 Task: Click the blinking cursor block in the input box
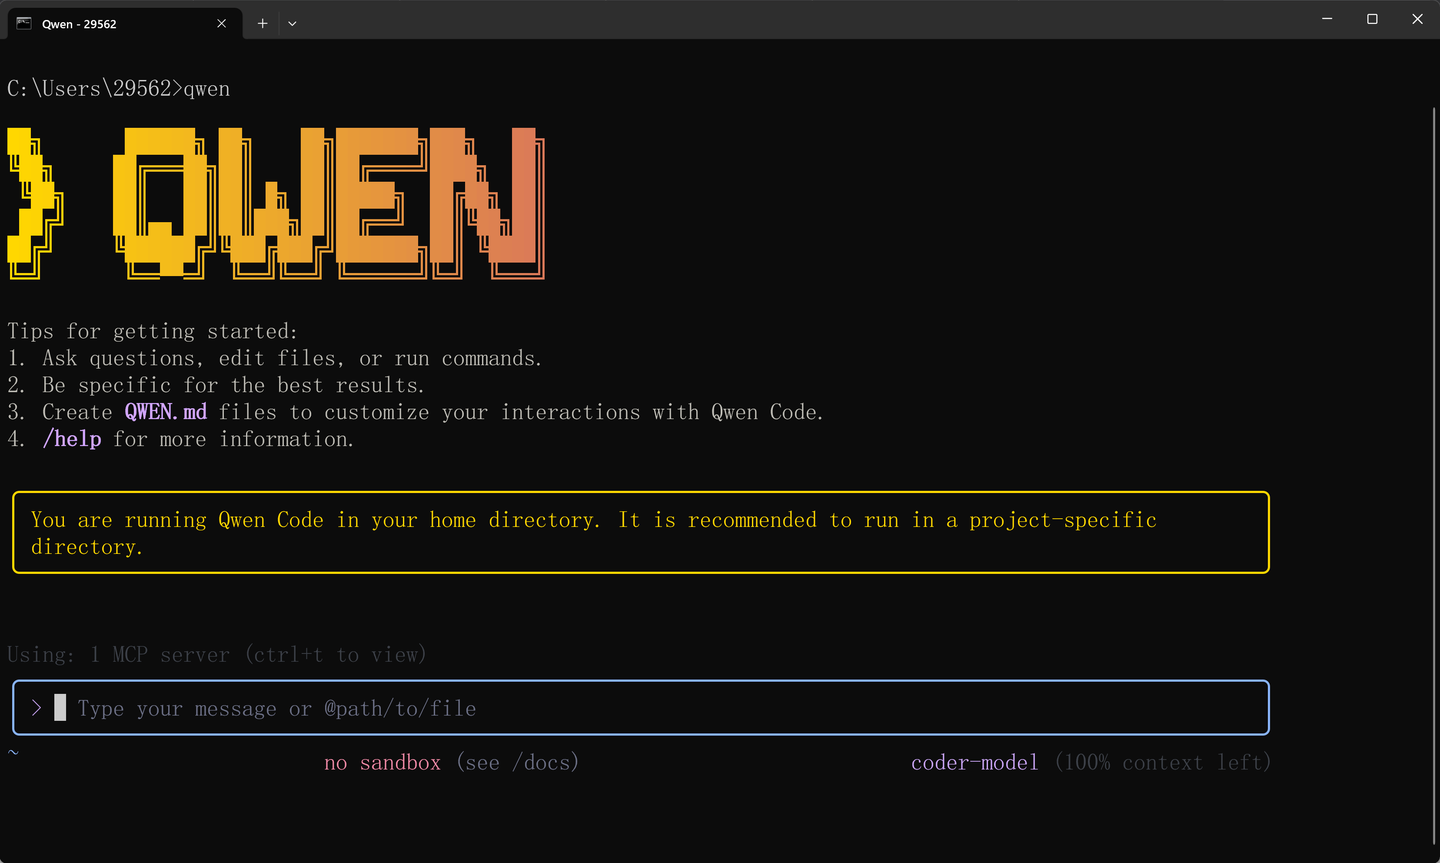click(x=59, y=707)
